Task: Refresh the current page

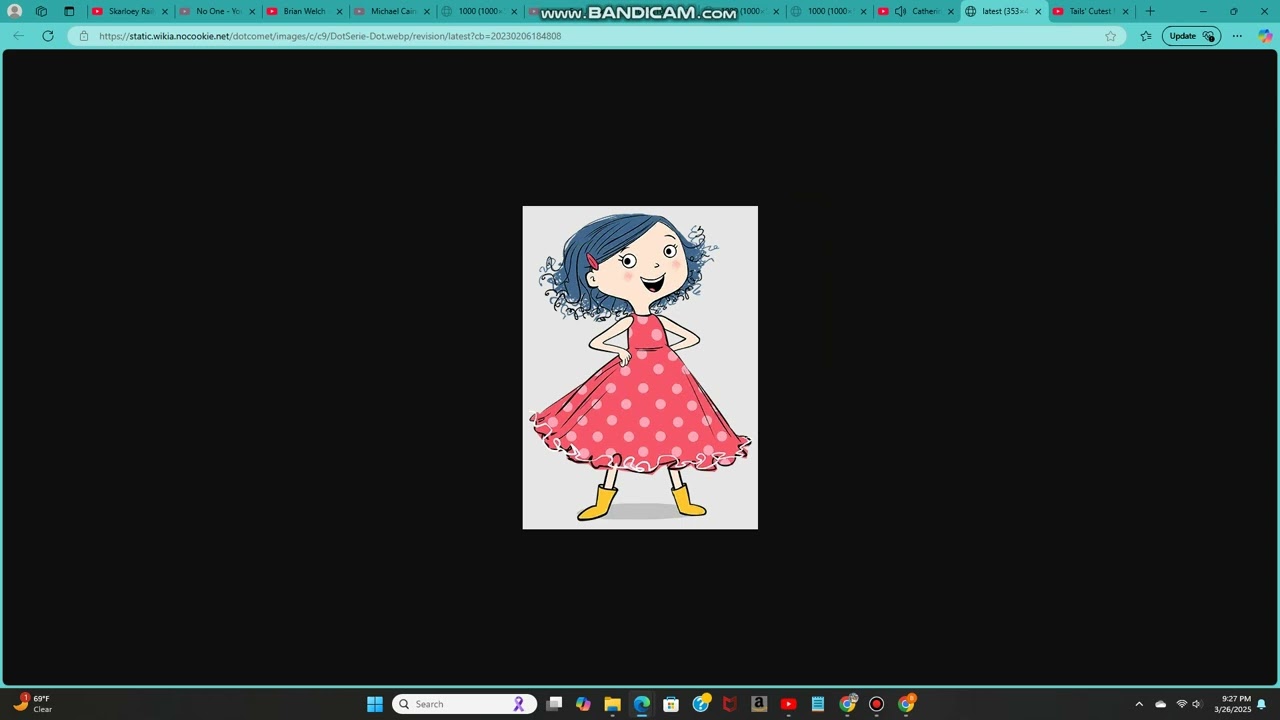Action: [47, 36]
